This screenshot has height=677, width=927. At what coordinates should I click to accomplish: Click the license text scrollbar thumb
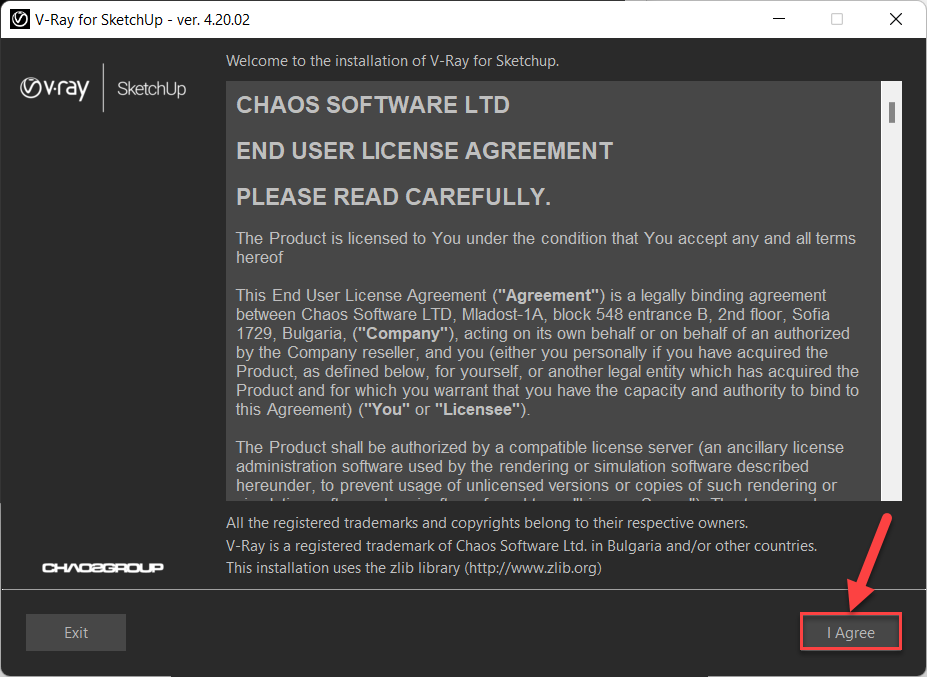coord(892,112)
